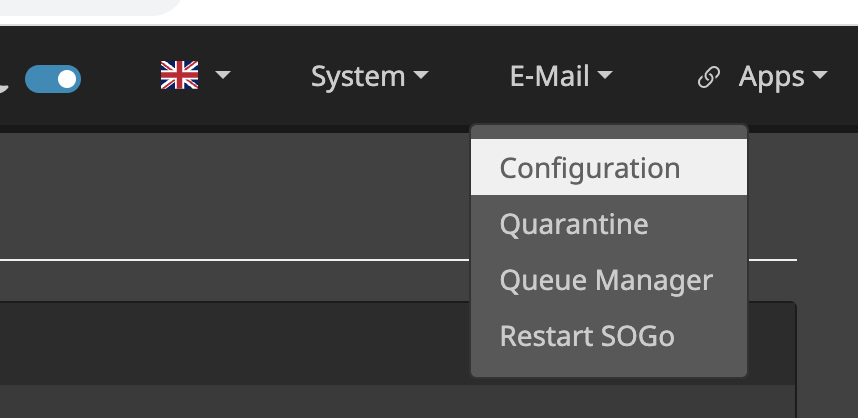Image resolution: width=858 pixels, height=418 pixels.
Task: Click the blank page header above the divider line
Action: (230, 195)
